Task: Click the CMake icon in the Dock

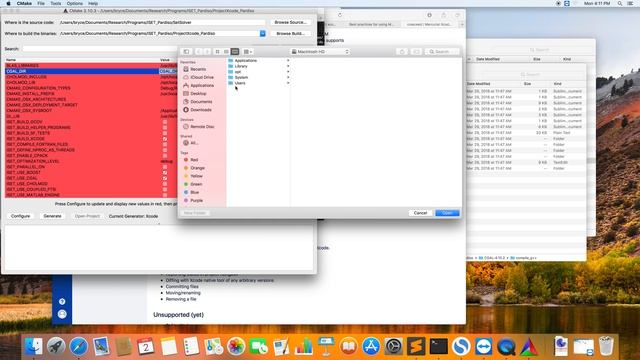Action: coord(529,346)
